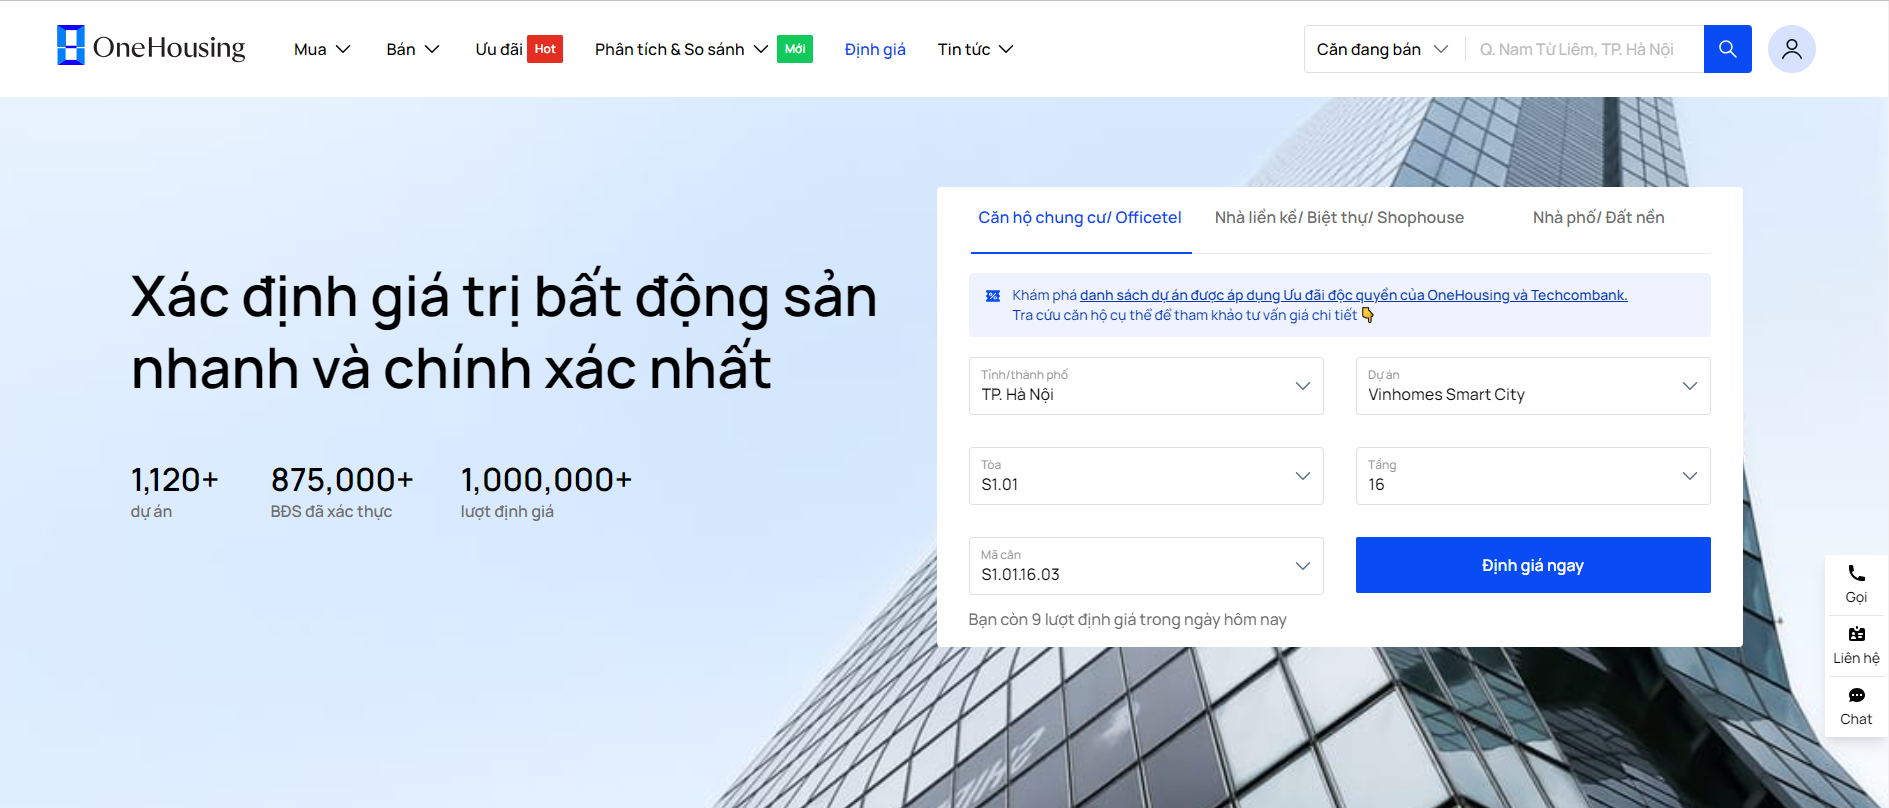The height and width of the screenshot is (808, 1889).
Task: Click the Tra cứu căn hộ cụ thể text
Action: [1184, 315]
